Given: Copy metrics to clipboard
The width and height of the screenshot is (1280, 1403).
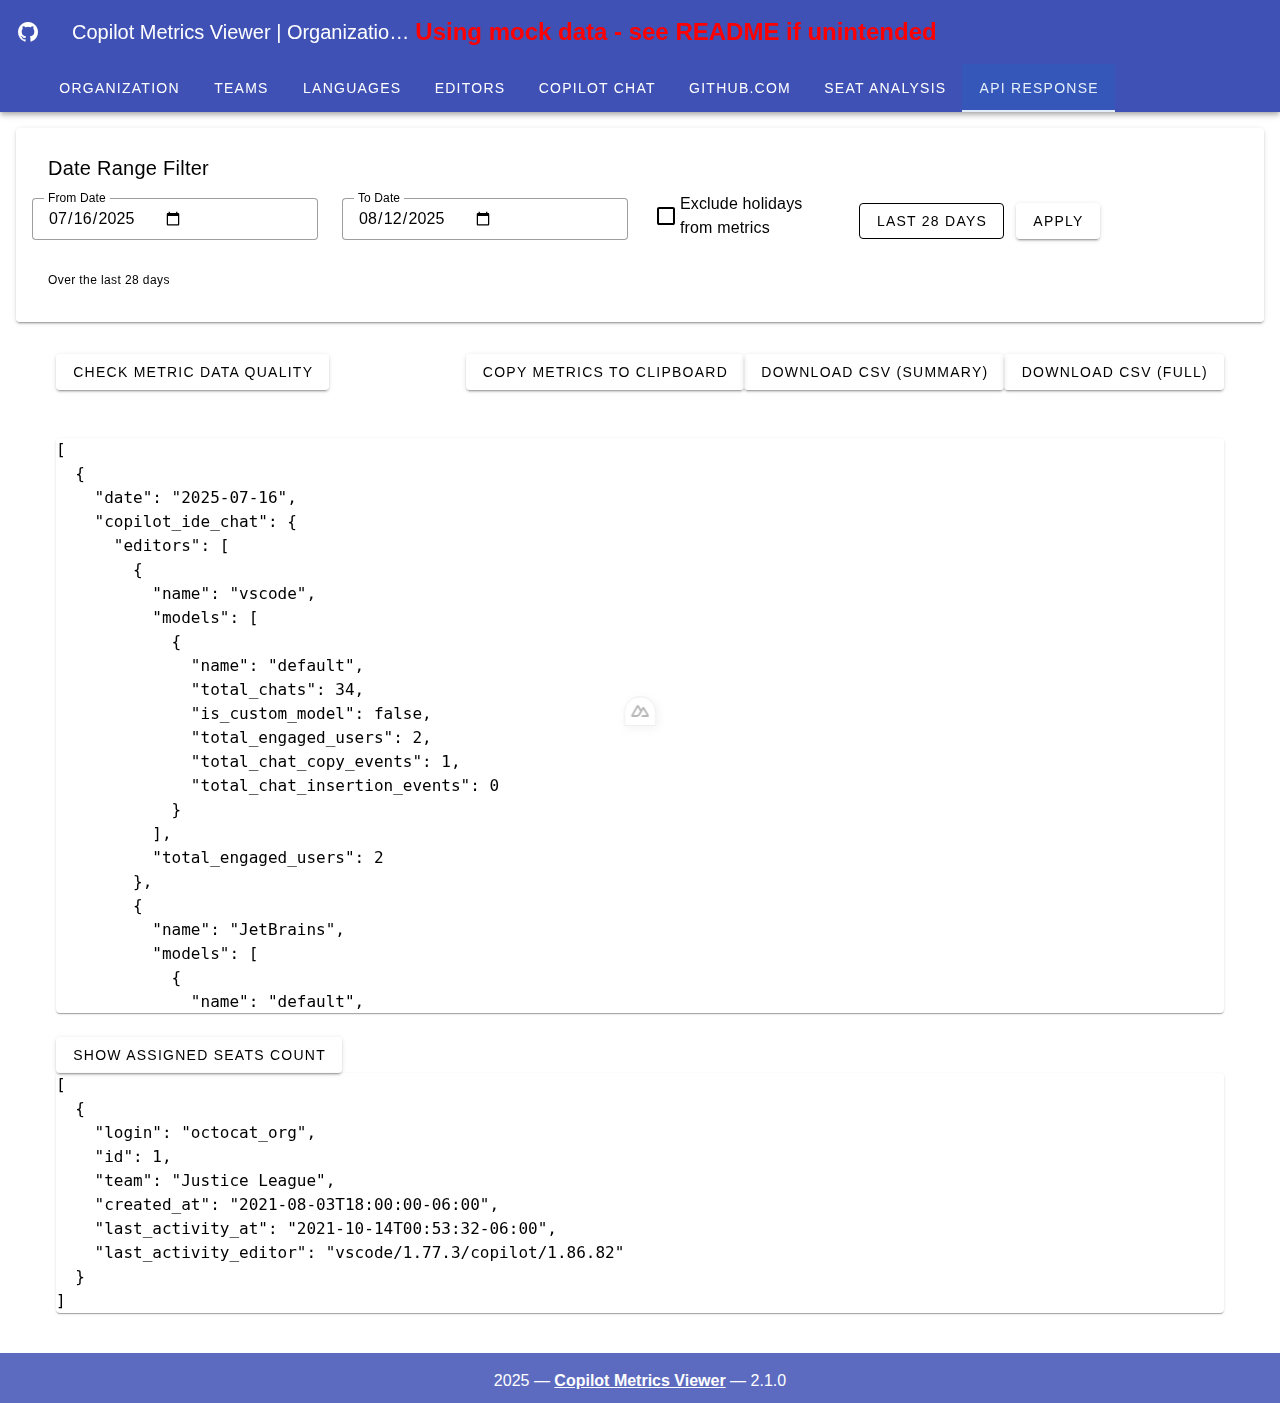Looking at the screenshot, I should tap(604, 372).
